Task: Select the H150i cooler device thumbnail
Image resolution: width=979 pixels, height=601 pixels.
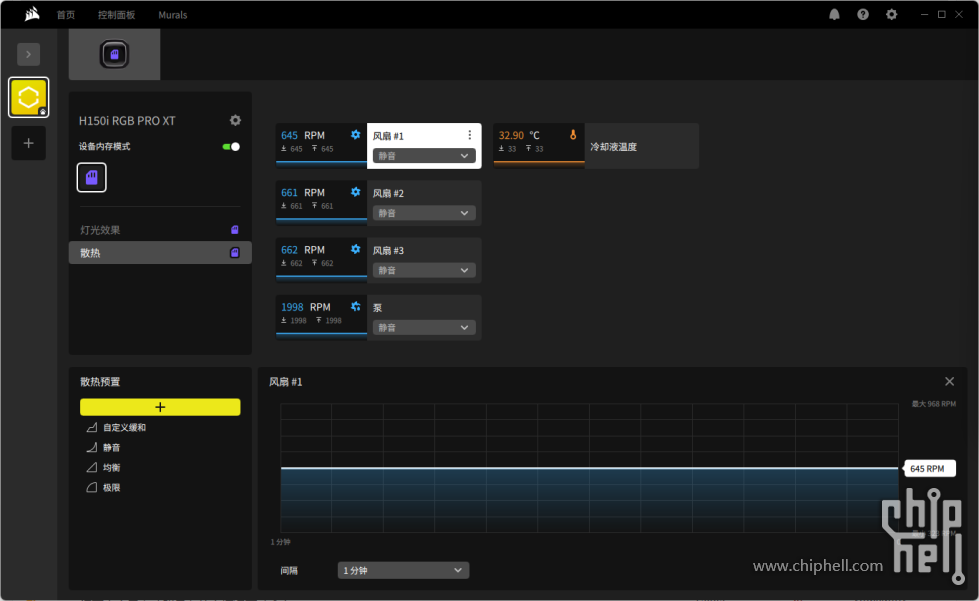Action: coord(114,54)
